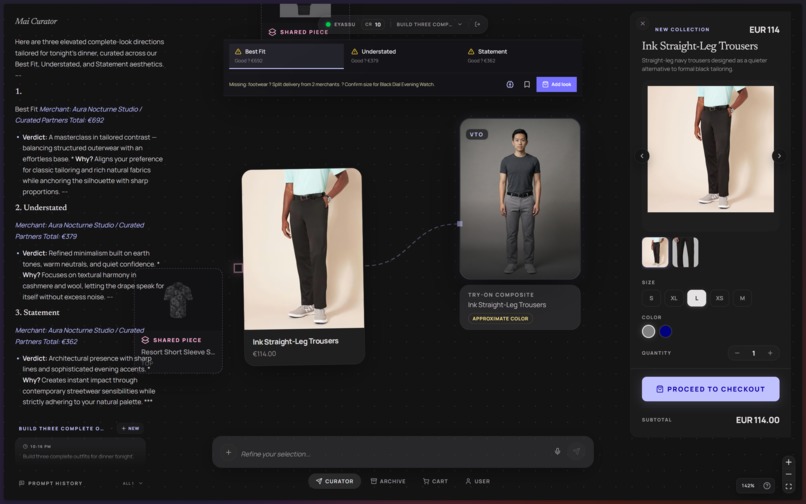Click the large product image in detail panel
Image resolution: width=806 pixels, height=504 pixels.
coord(710,149)
